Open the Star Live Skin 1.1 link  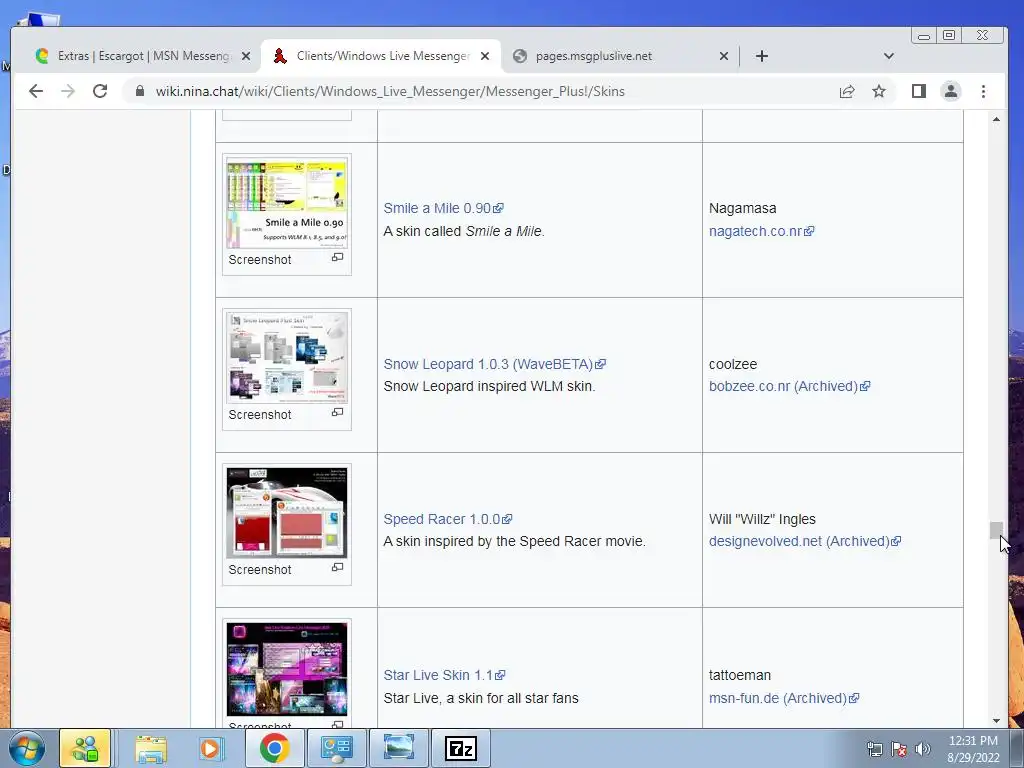point(444,675)
